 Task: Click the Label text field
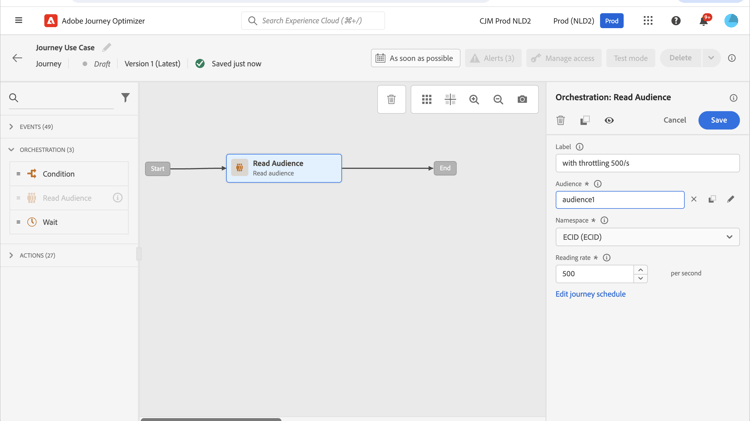(x=647, y=163)
